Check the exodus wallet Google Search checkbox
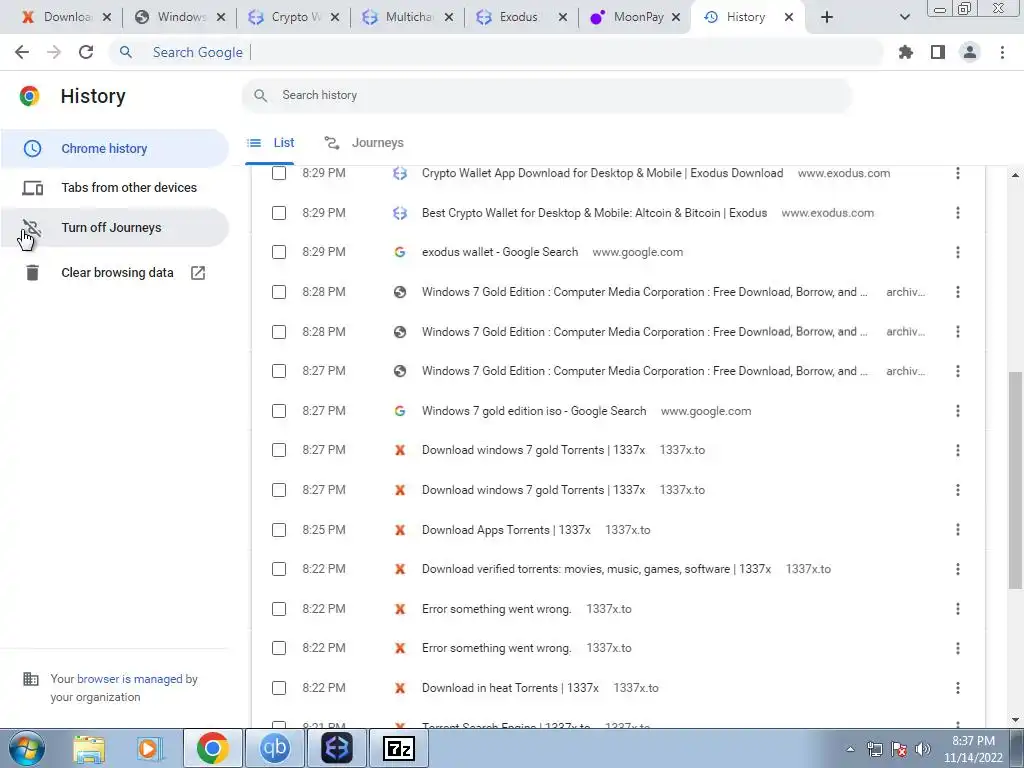Viewport: 1024px width, 768px height. (279, 252)
